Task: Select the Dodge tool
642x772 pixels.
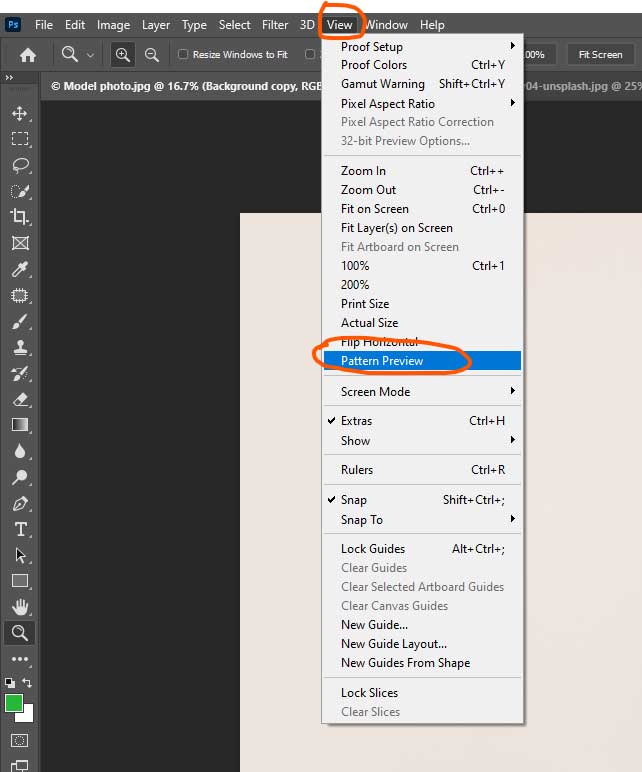Action: (x=20, y=477)
